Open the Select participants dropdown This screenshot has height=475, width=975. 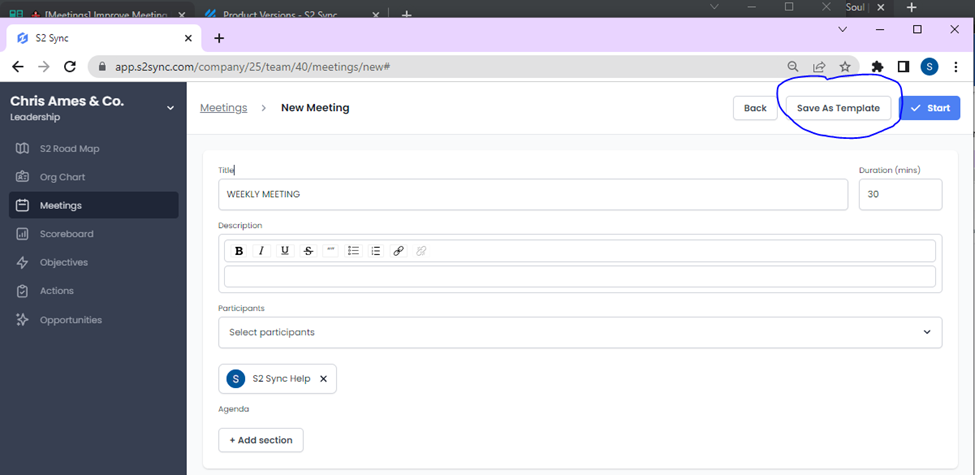coord(580,333)
